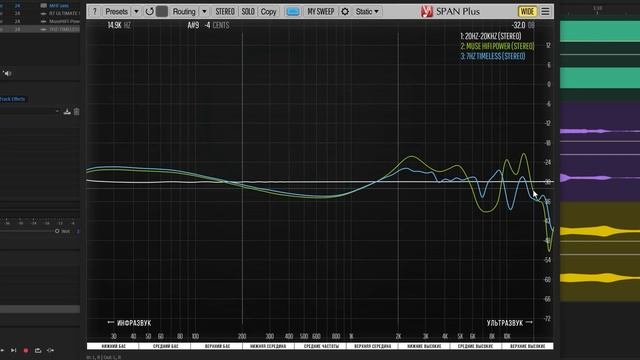Open spectrum mode settings gear
The height and width of the screenshot is (360, 640).
[345, 11]
